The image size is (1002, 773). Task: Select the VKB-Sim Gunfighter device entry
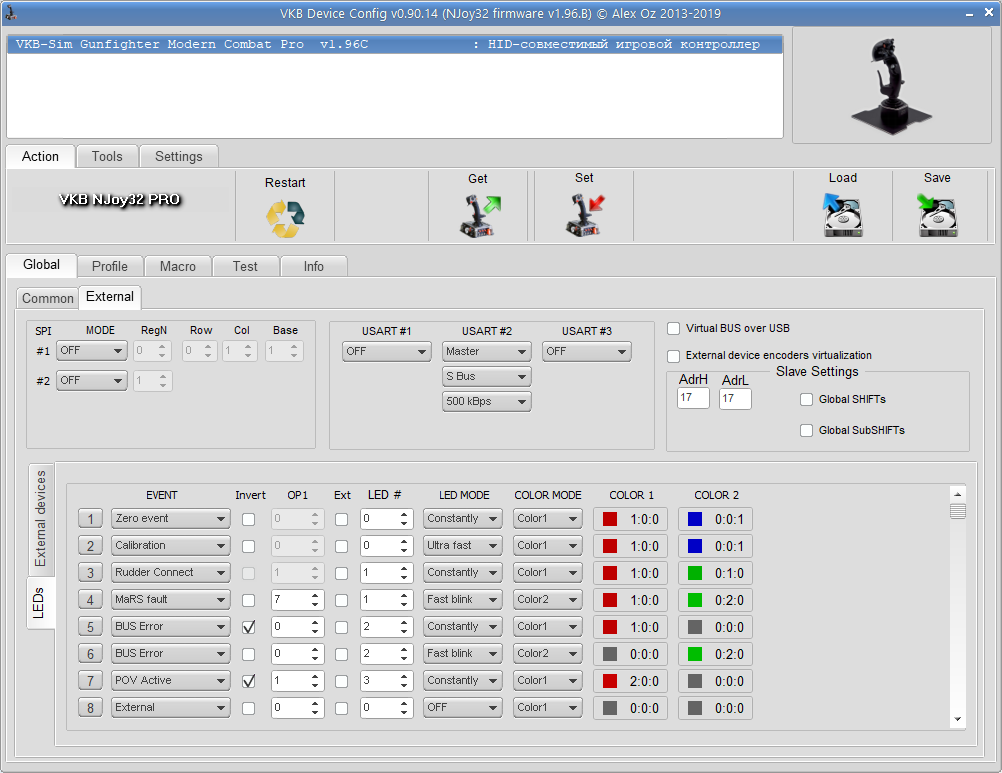click(x=395, y=44)
